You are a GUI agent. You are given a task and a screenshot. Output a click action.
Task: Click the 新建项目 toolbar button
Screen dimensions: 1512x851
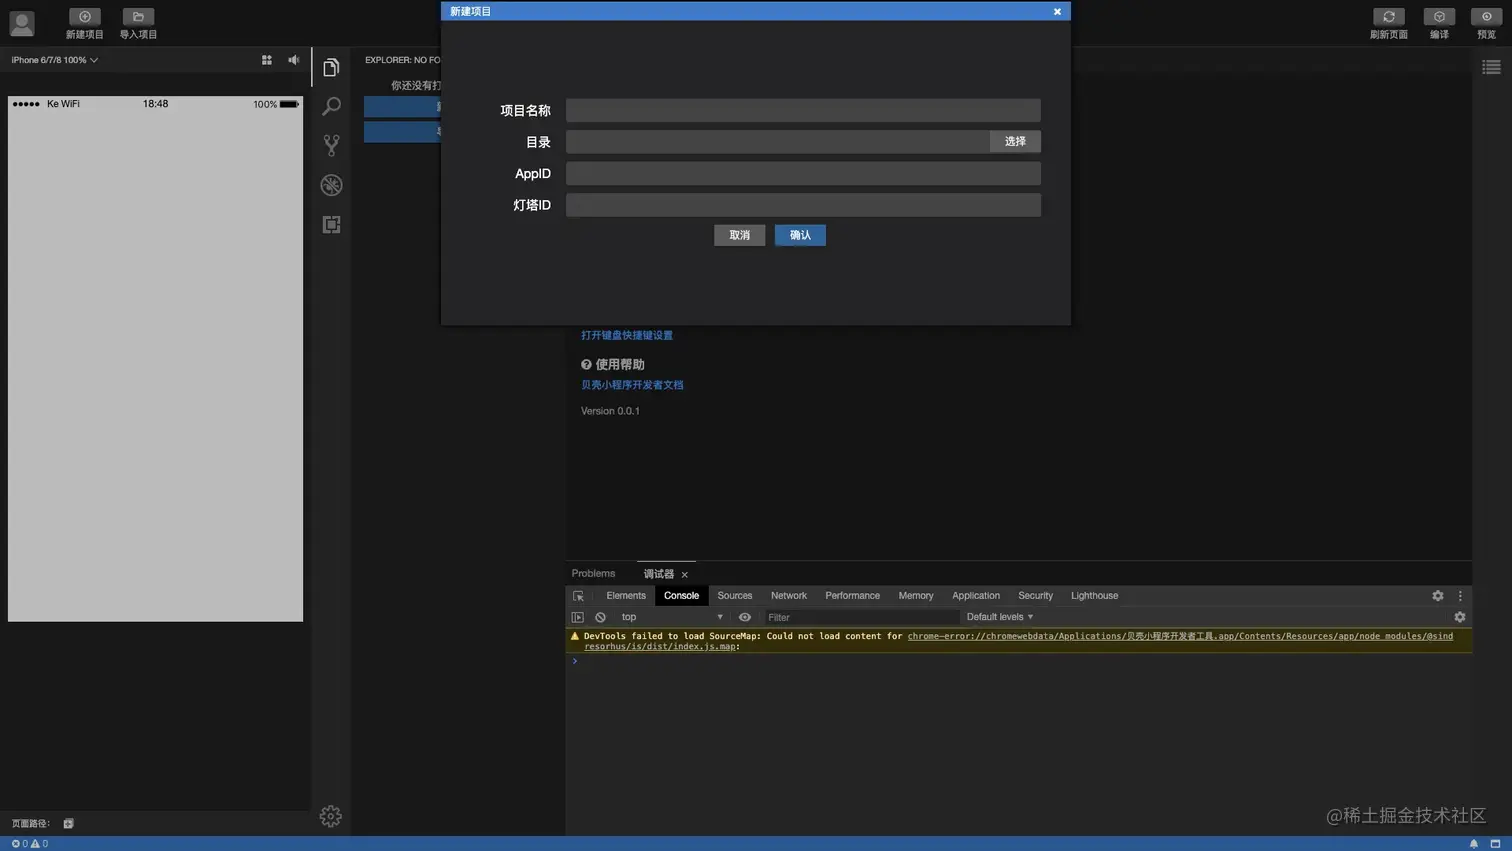tap(84, 23)
